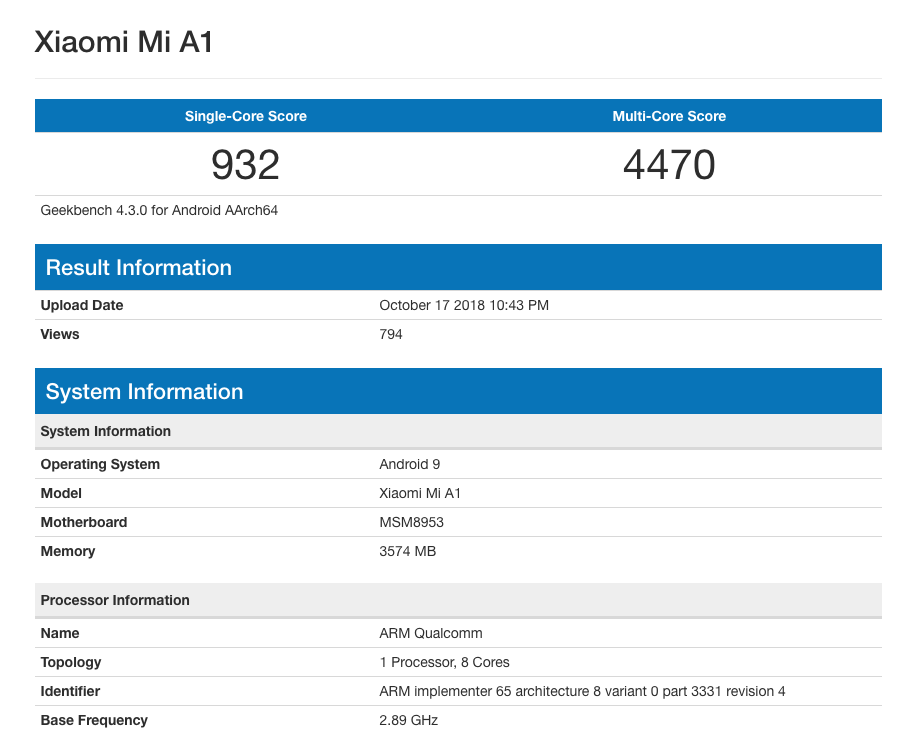Click the Operating System row label
The image size is (912, 745).
click(100, 464)
